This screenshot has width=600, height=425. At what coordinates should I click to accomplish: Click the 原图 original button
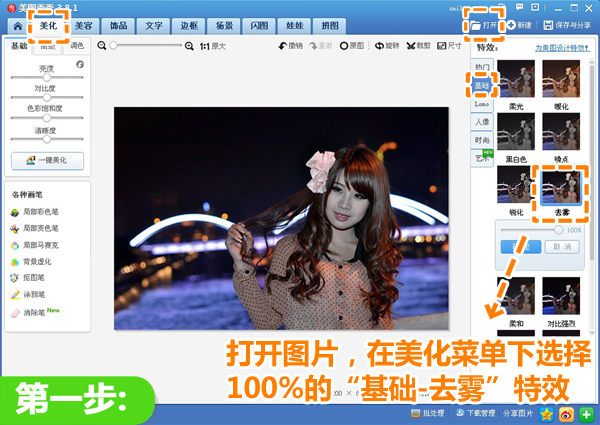352,46
